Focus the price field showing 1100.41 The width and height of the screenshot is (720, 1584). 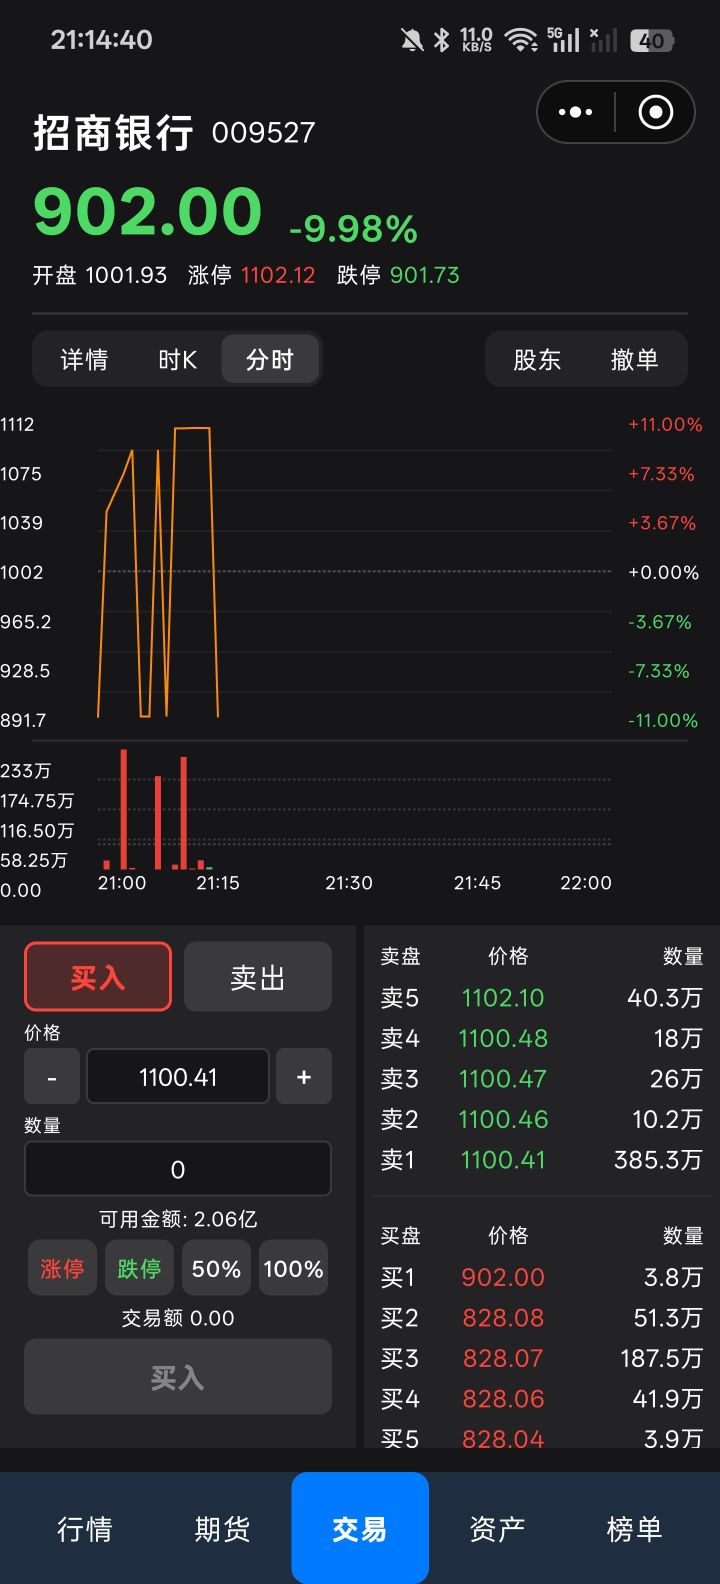178,1077
